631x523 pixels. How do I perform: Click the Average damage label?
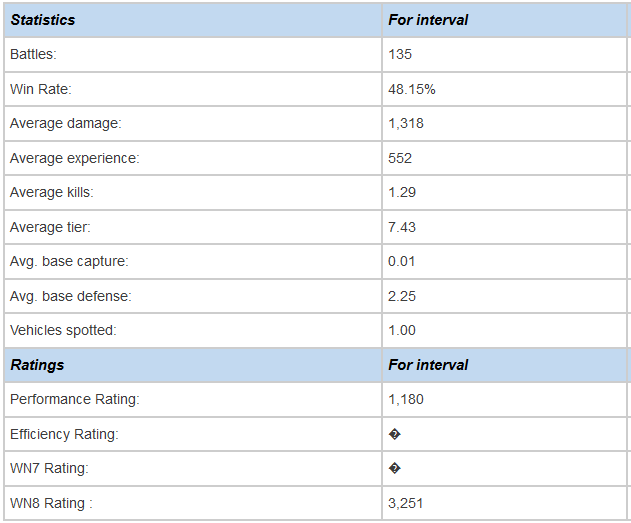point(66,124)
